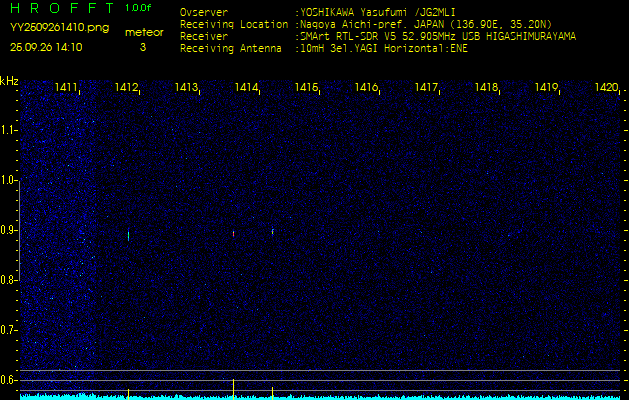Click the meteor count number 3
The width and height of the screenshot is (629, 400).
pyautogui.click(x=143, y=47)
